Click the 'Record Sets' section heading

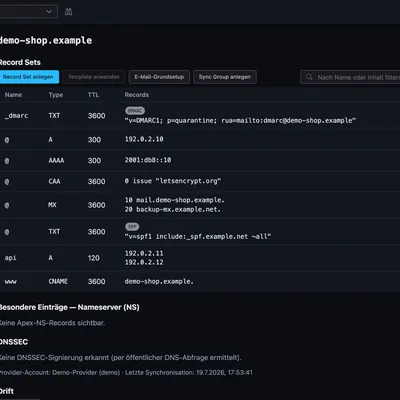pyautogui.click(x=20, y=62)
